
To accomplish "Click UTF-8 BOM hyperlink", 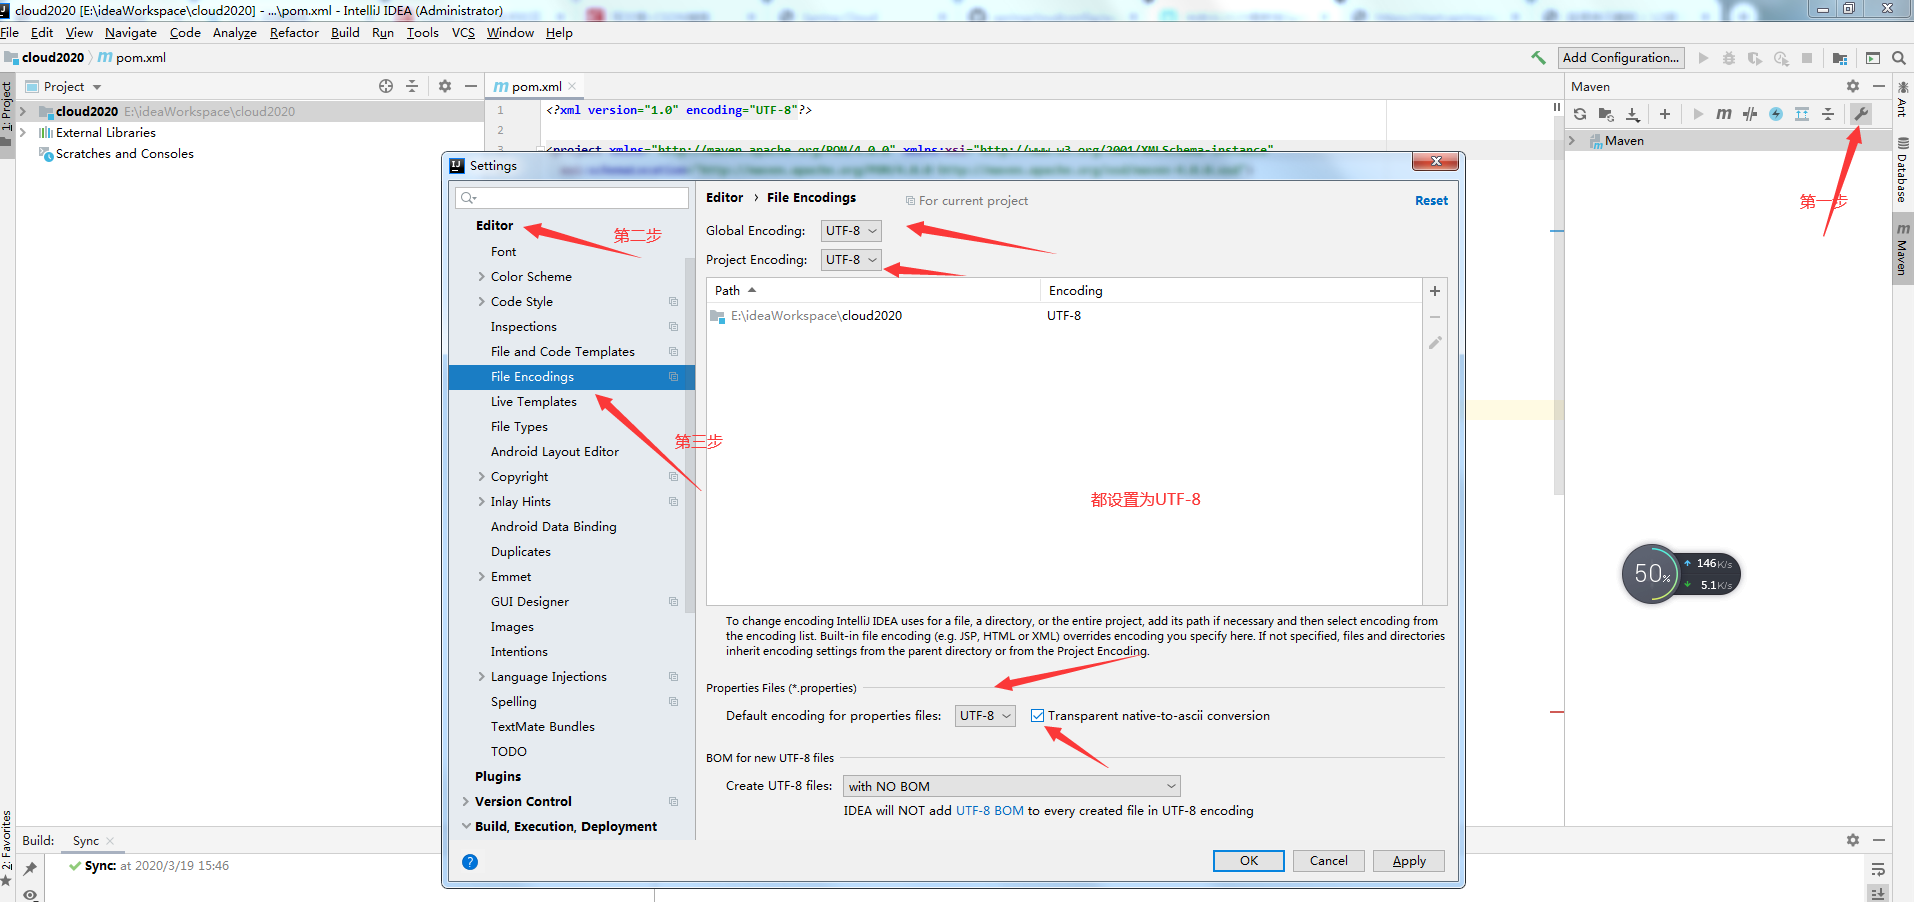I will pos(990,811).
